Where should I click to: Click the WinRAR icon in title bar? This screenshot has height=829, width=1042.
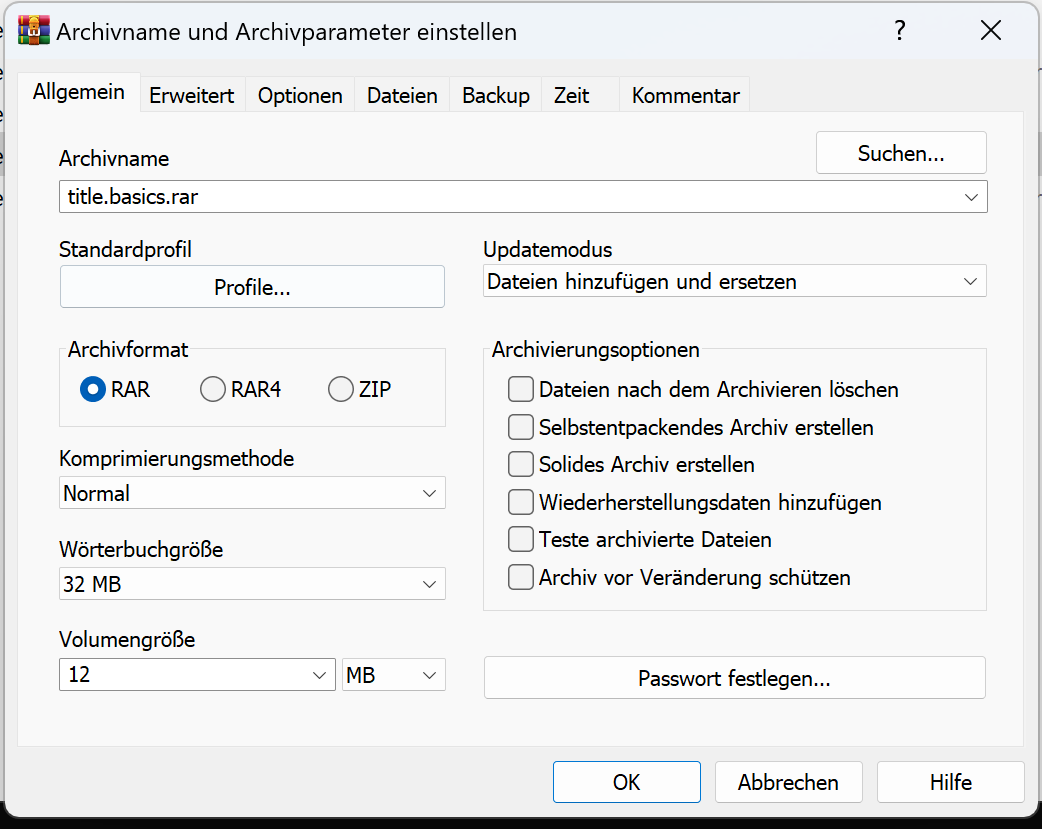pyautogui.click(x=35, y=31)
